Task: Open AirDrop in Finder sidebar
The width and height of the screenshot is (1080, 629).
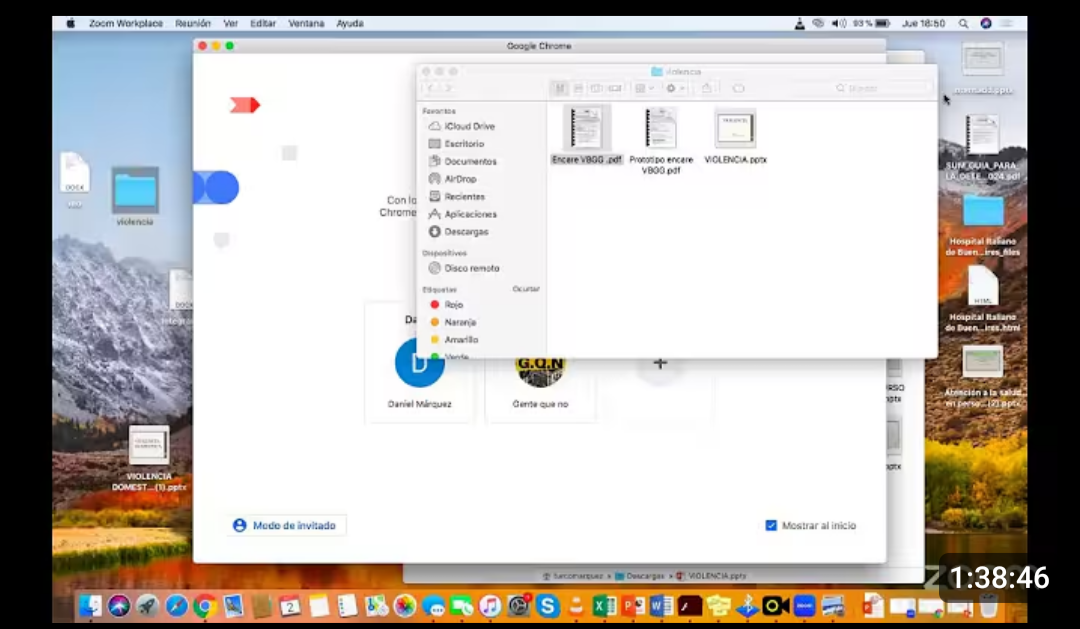Action: 460,179
